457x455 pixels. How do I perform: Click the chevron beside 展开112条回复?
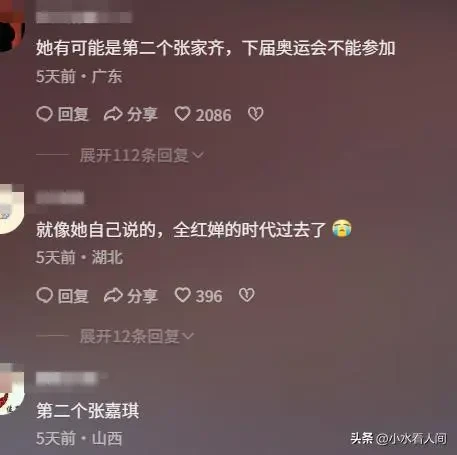tap(198, 155)
